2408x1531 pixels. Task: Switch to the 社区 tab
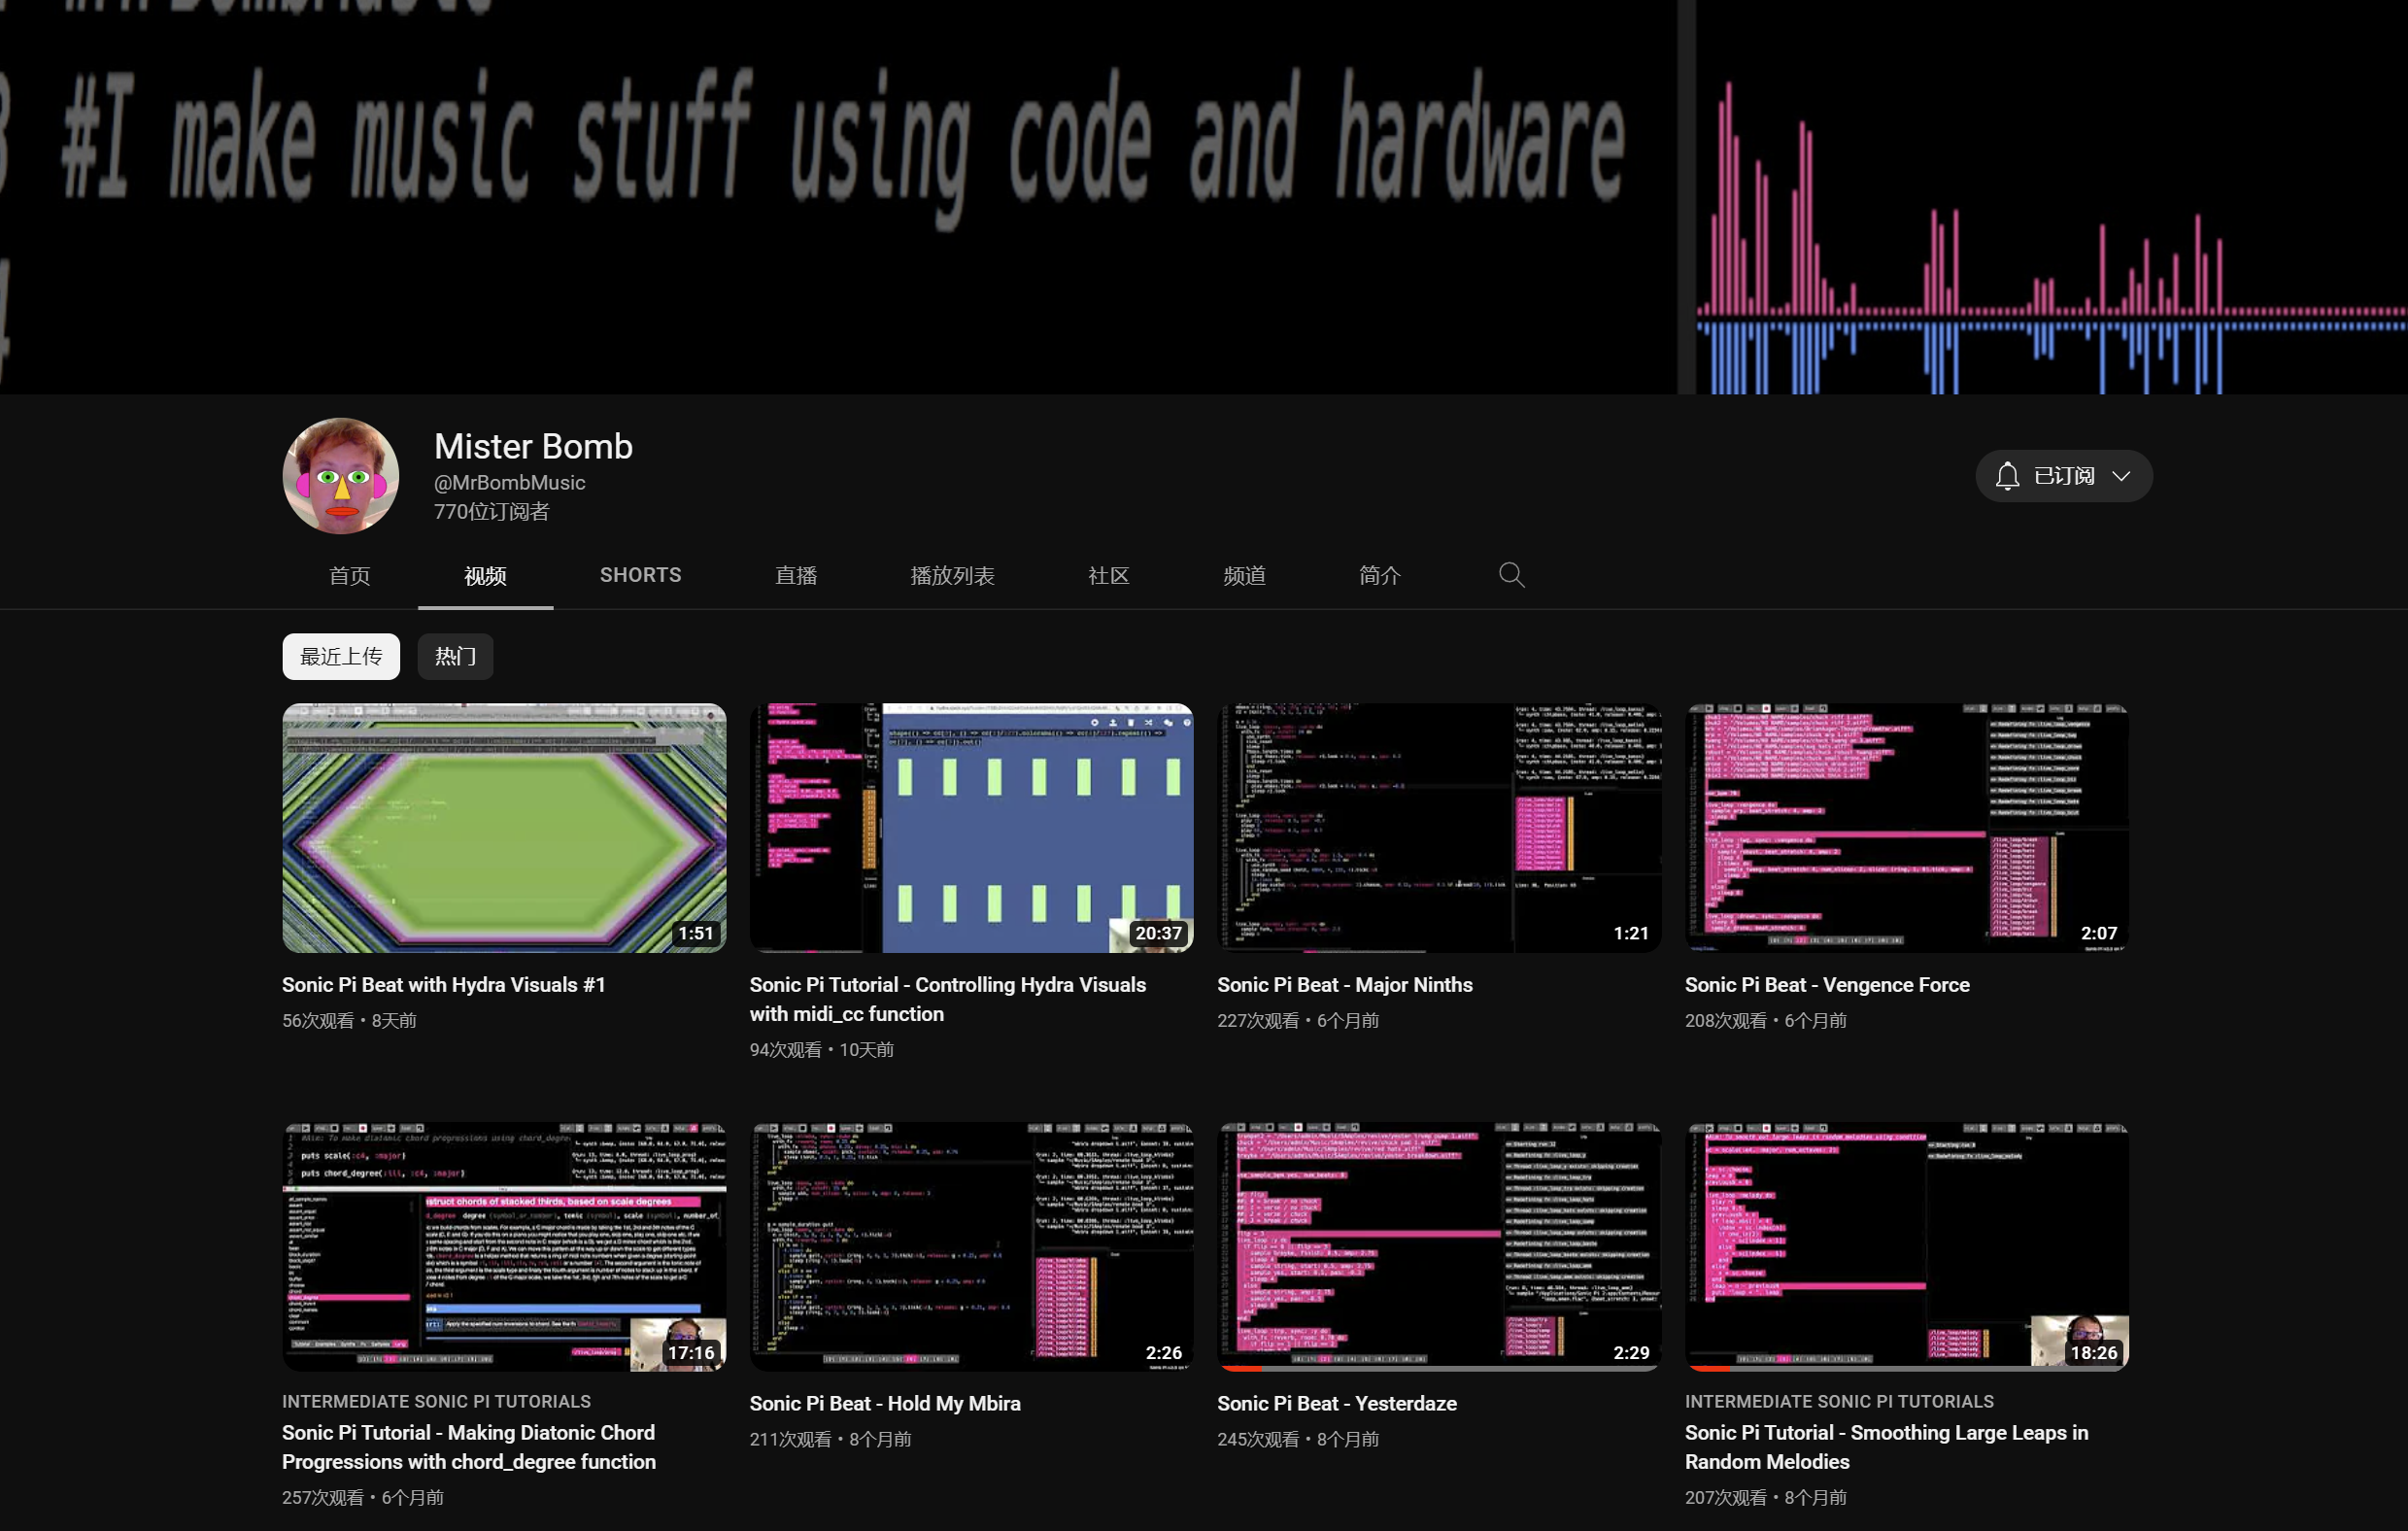pos(1109,576)
